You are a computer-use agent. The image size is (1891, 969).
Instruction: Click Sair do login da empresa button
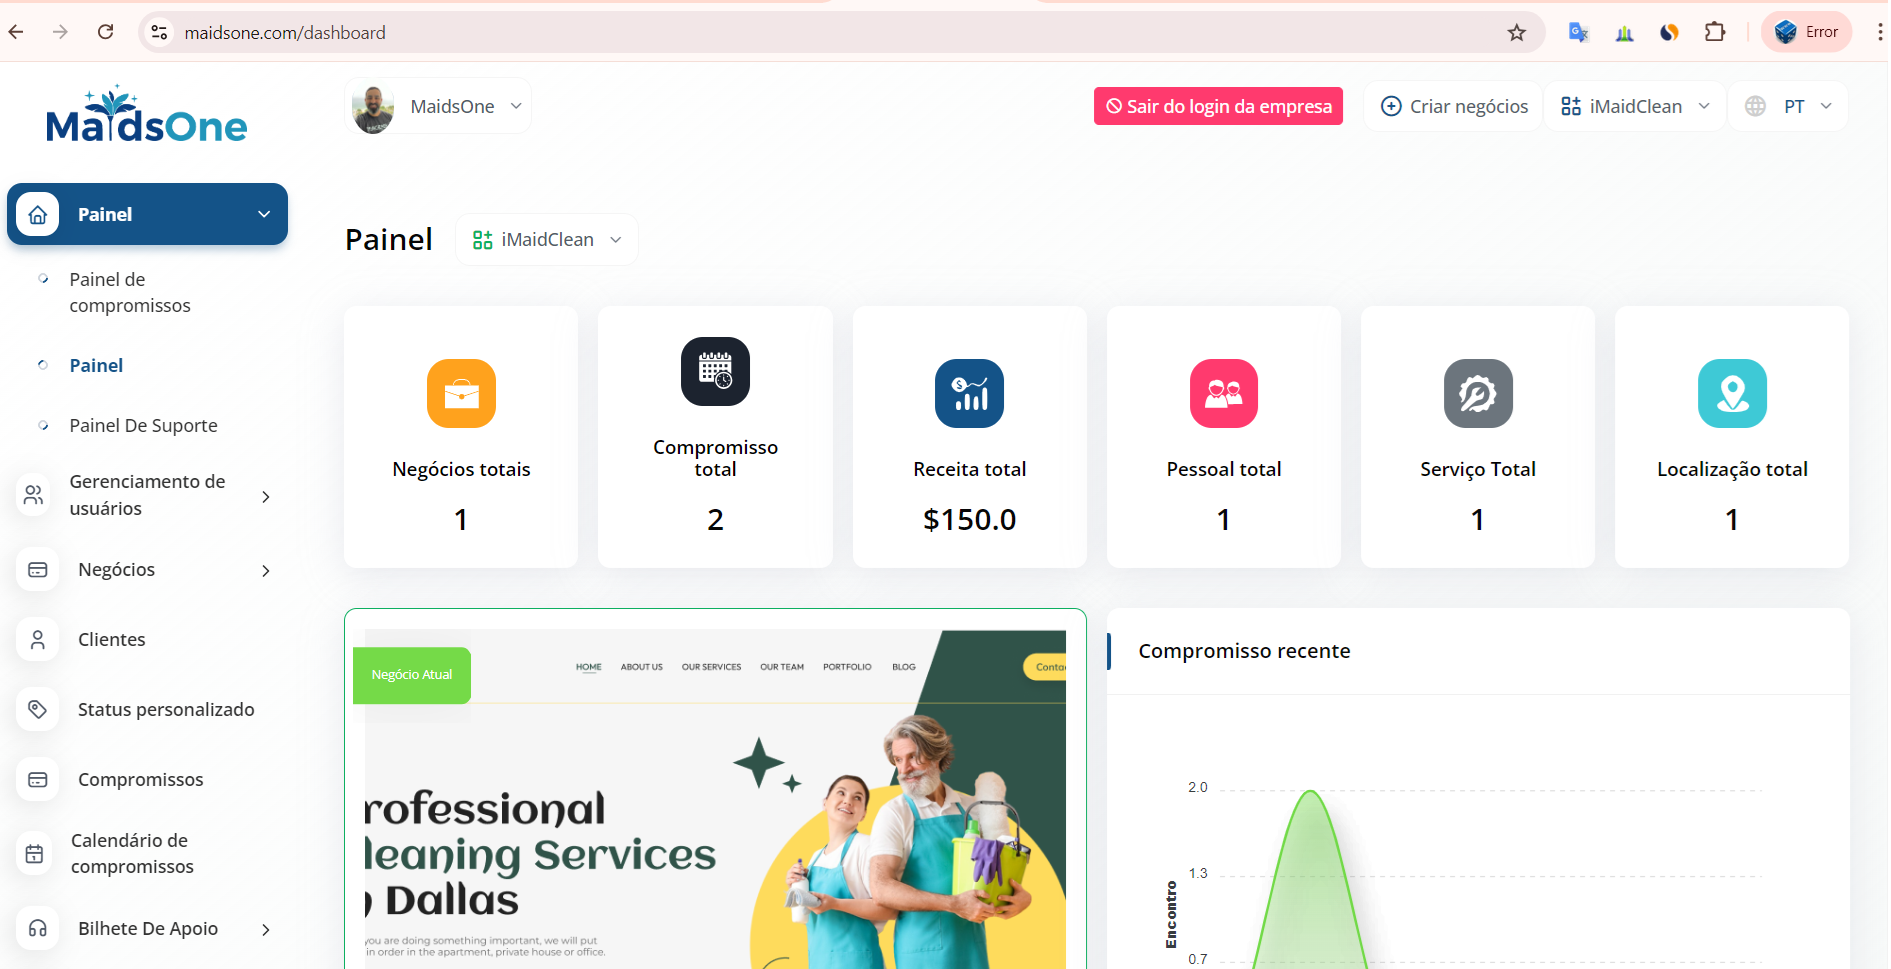(1217, 107)
